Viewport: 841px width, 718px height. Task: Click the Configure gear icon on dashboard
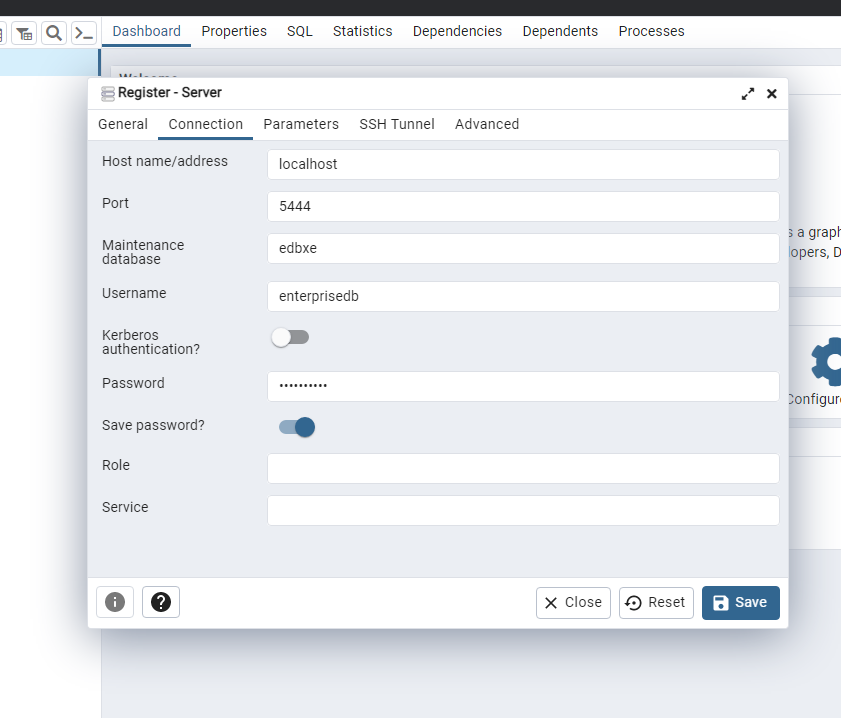pos(826,362)
